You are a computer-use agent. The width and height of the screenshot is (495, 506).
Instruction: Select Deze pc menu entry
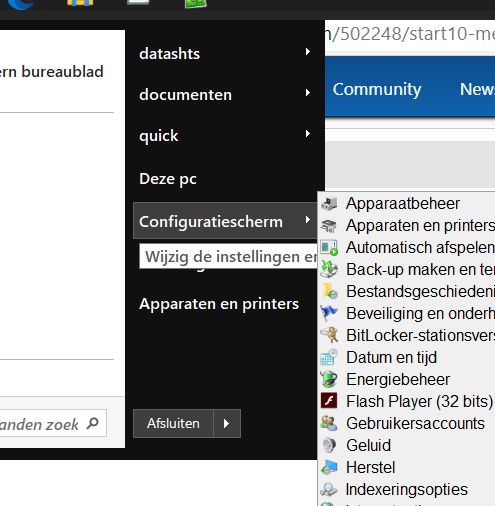[168, 179]
